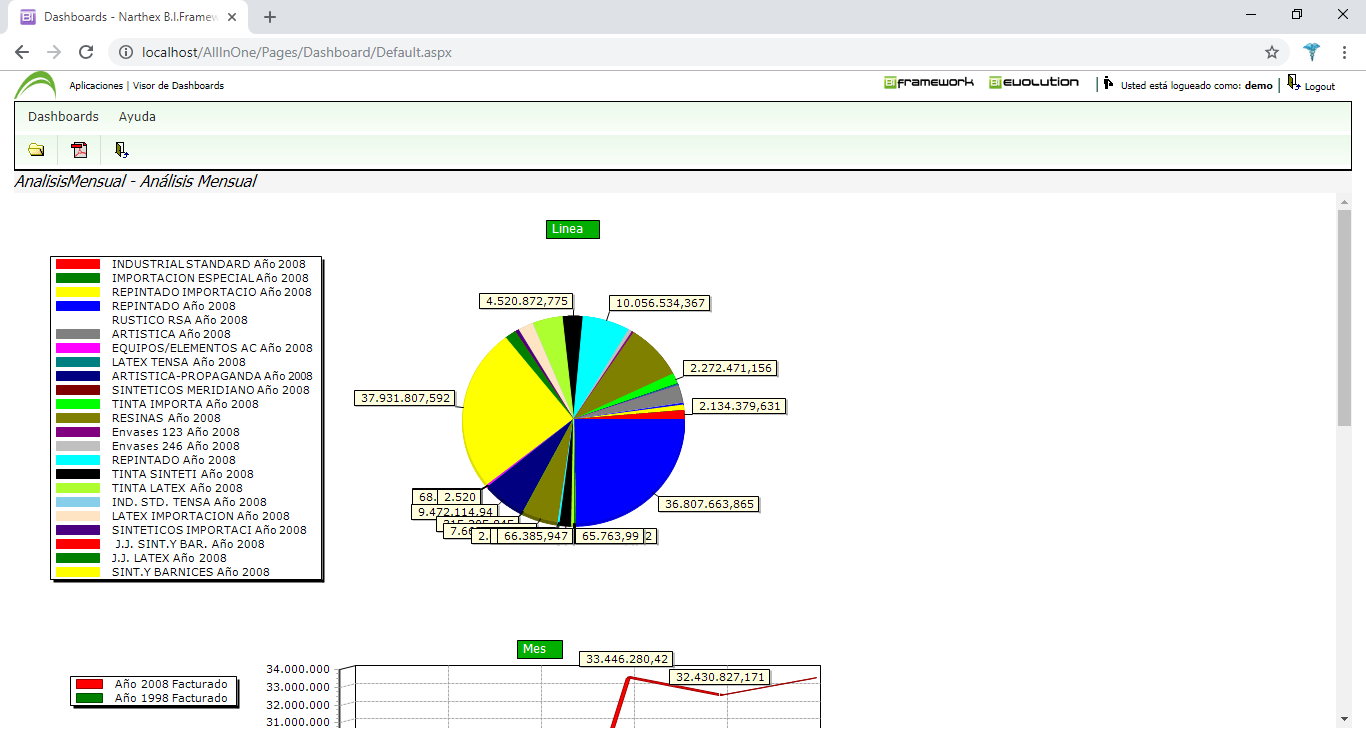Click line chart label 33.446.280,42

(626, 659)
